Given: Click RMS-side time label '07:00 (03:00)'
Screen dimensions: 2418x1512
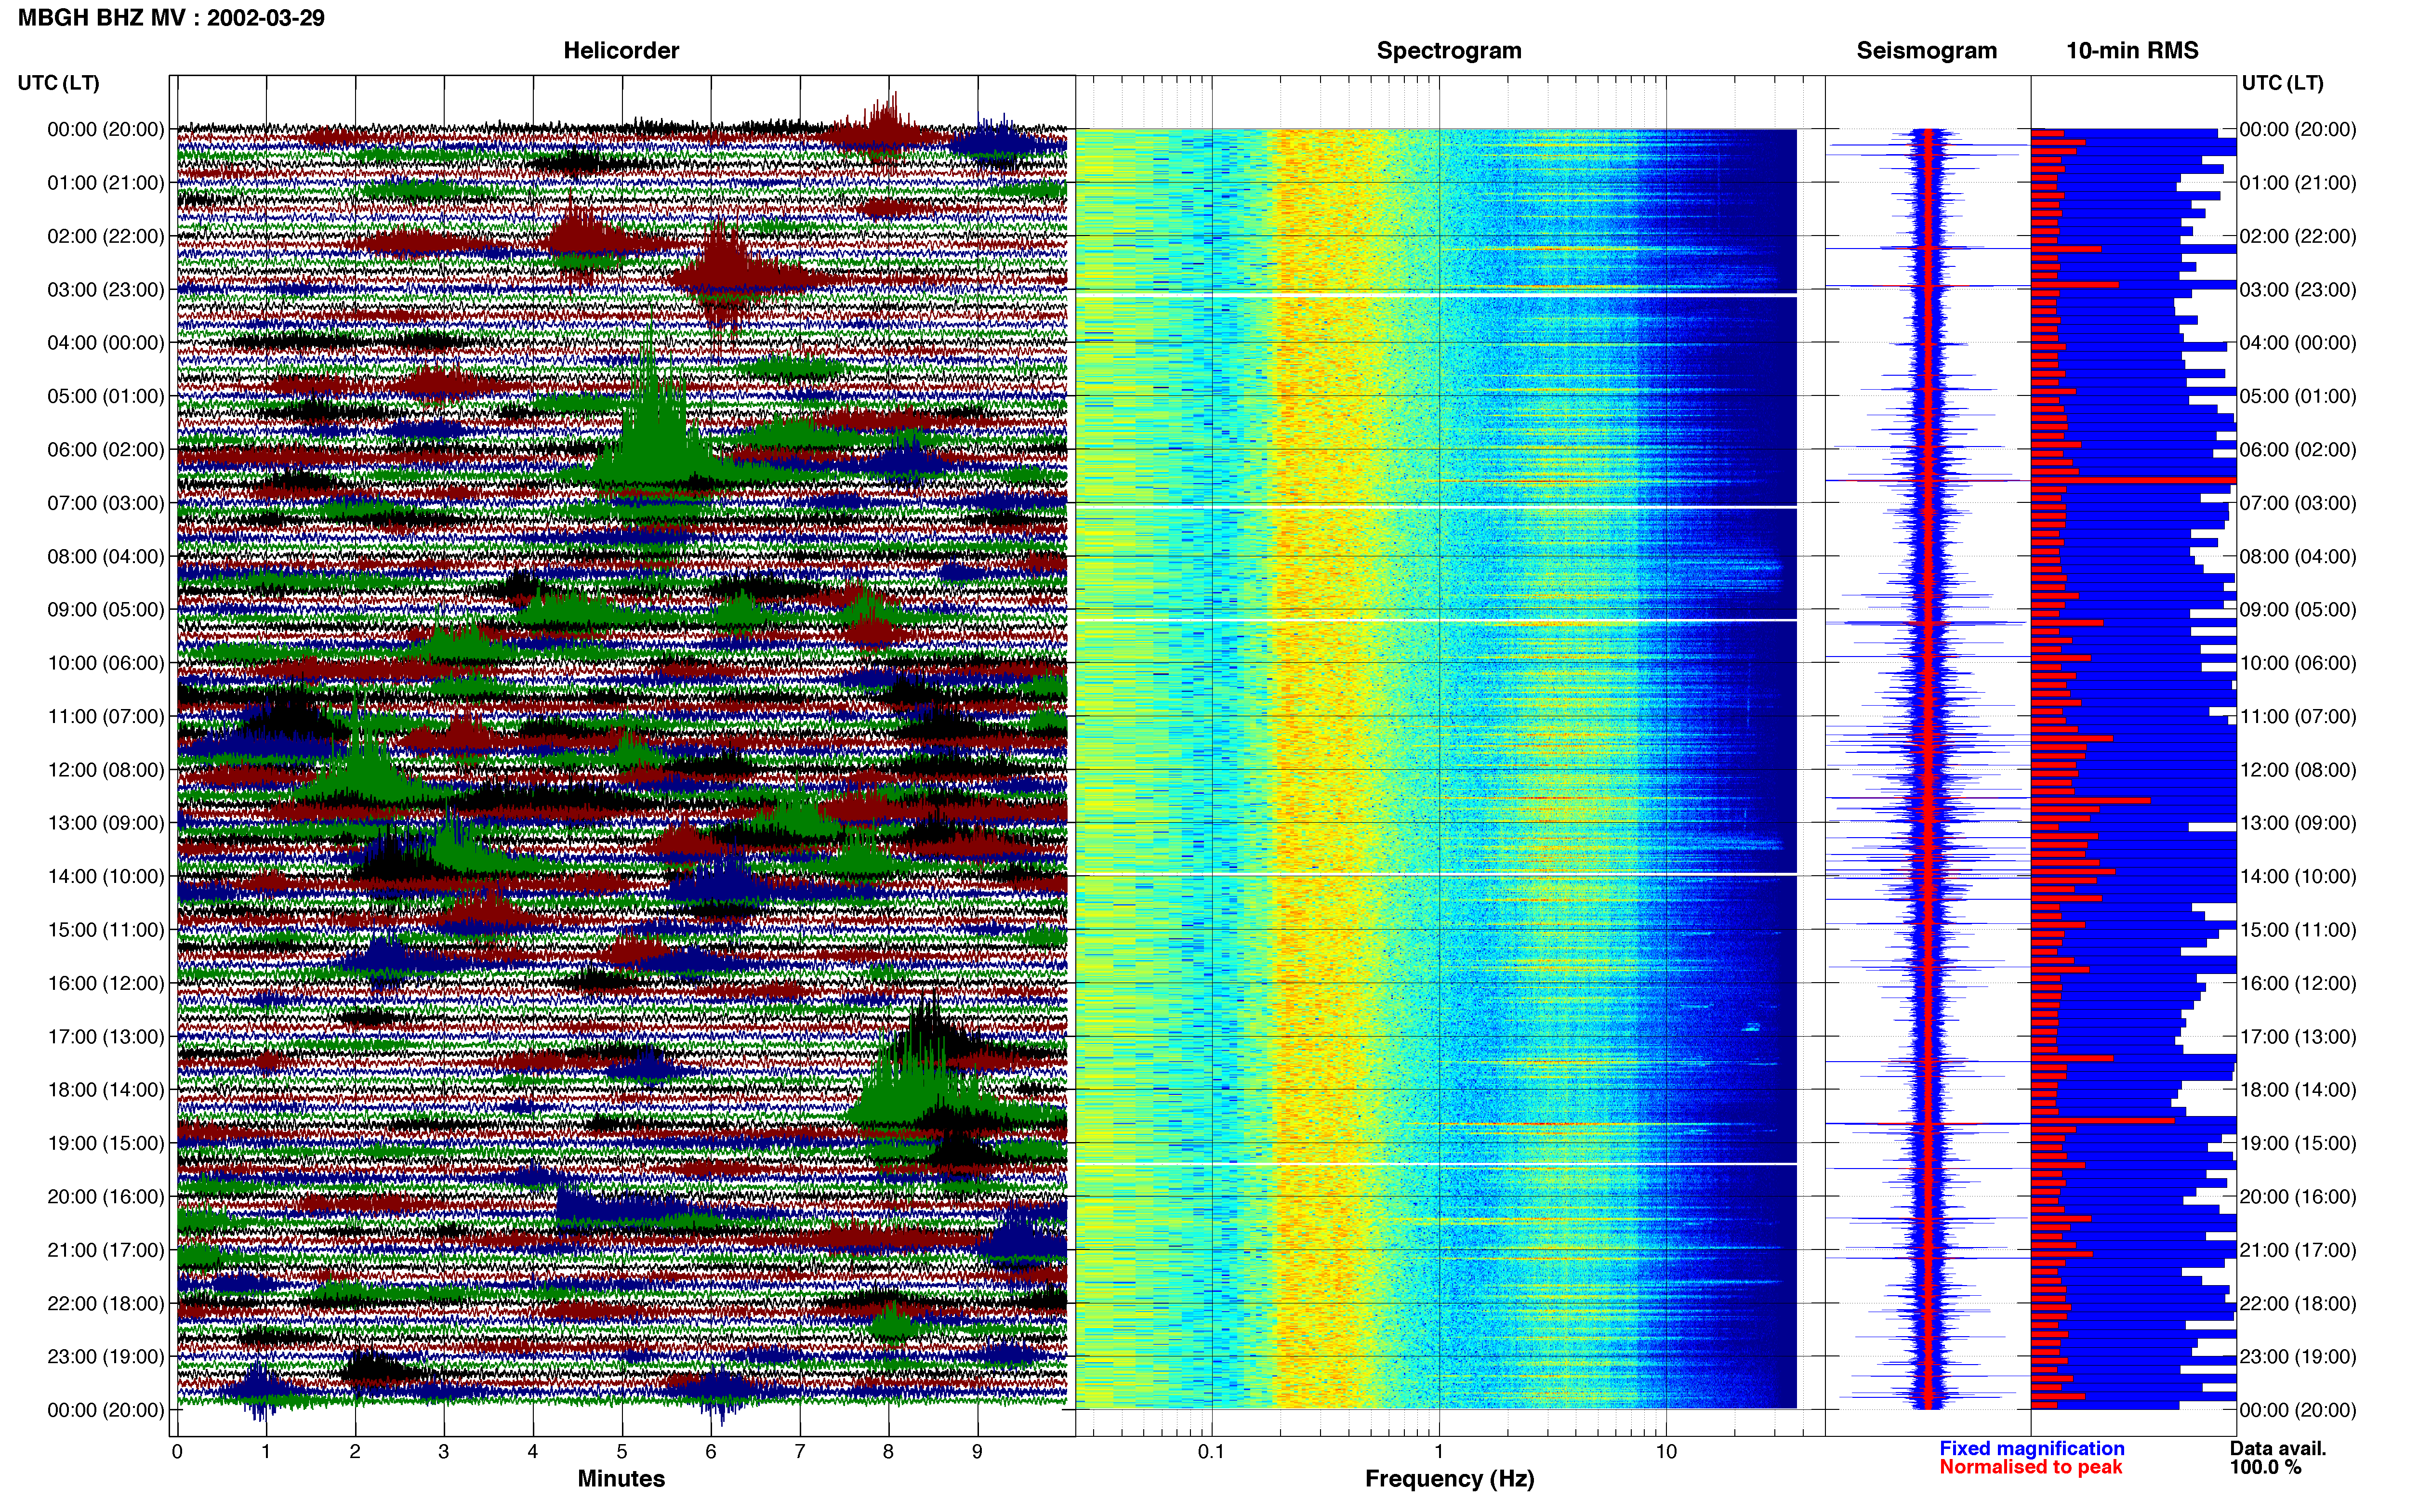Looking at the screenshot, I should [2298, 503].
